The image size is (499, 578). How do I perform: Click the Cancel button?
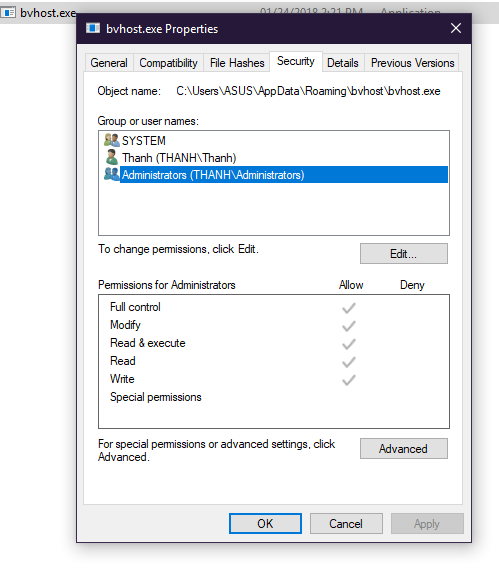(x=346, y=523)
